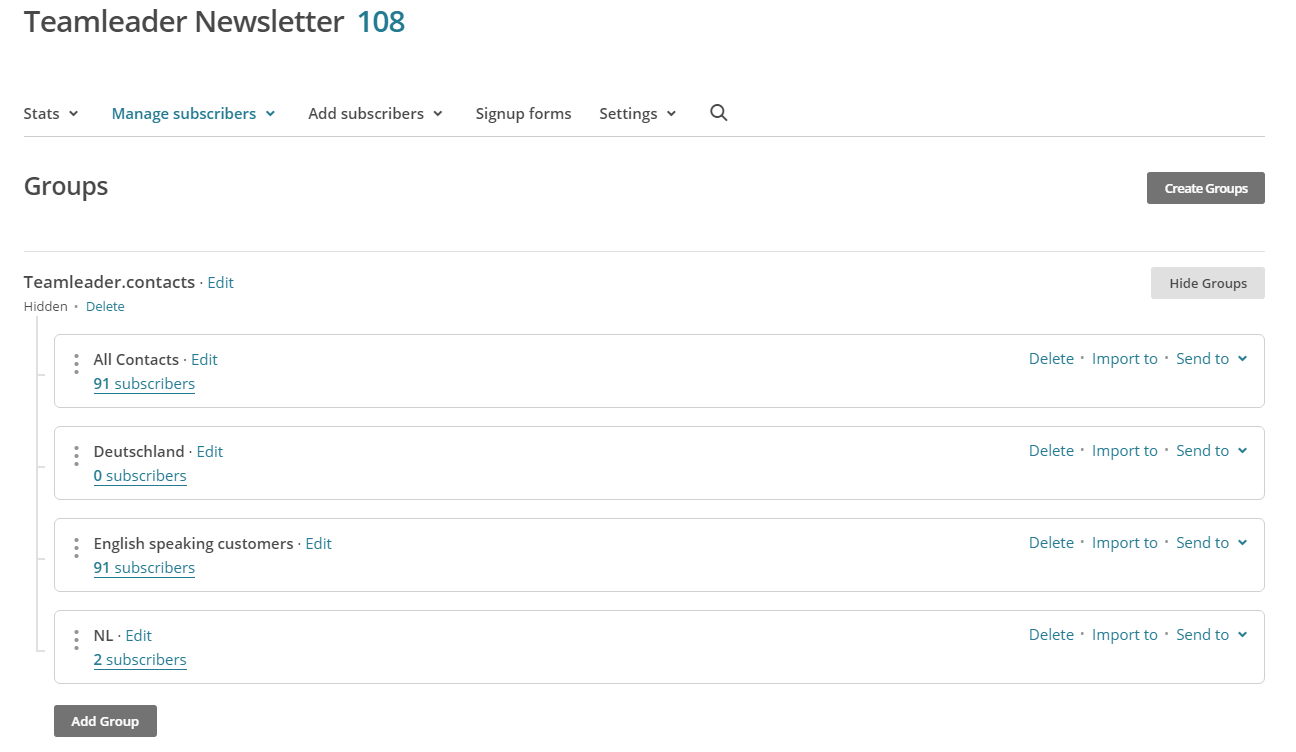Click the NL row drag handle dots
Image resolution: width=1296 pixels, height=752 pixels.
pos(76,640)
